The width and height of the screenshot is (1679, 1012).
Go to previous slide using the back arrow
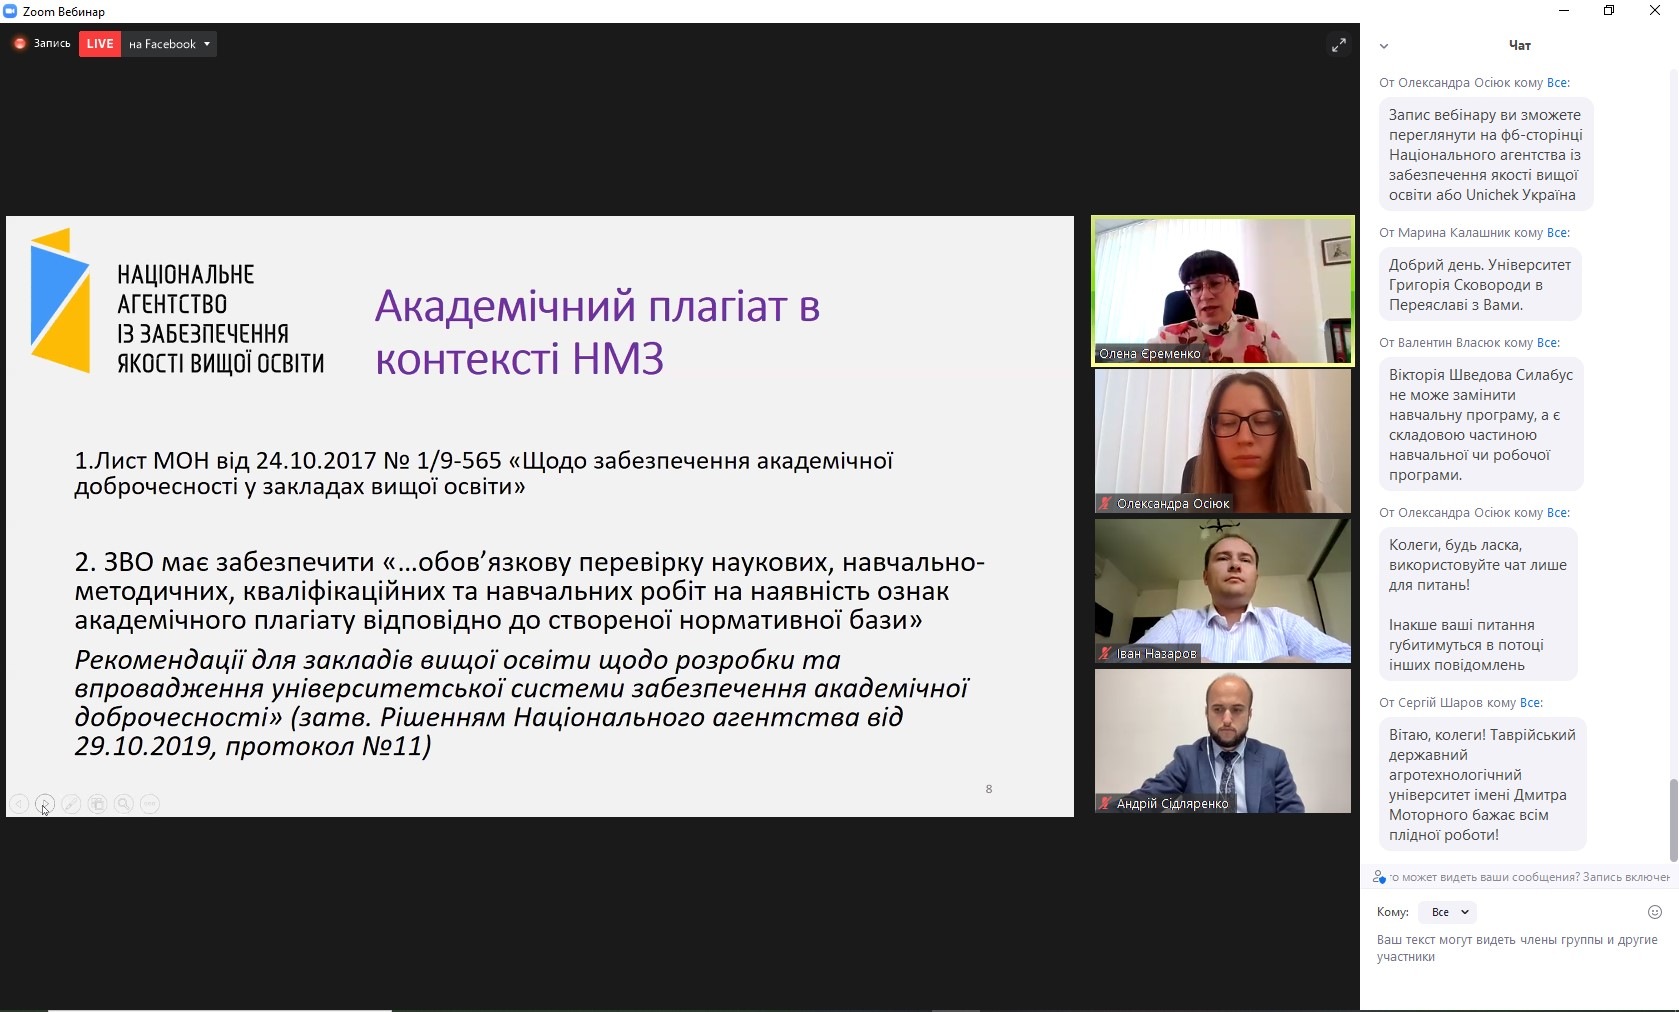pos(18,804)
